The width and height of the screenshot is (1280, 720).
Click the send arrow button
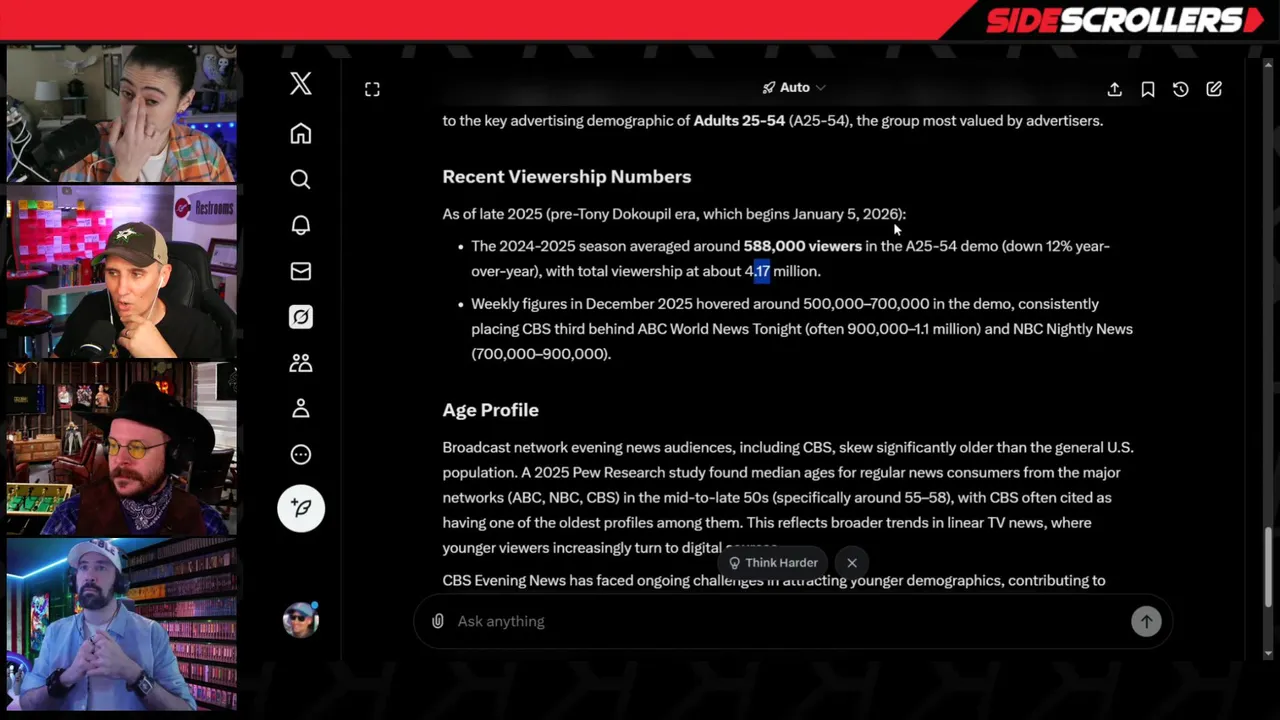[x=1146, y=621]
